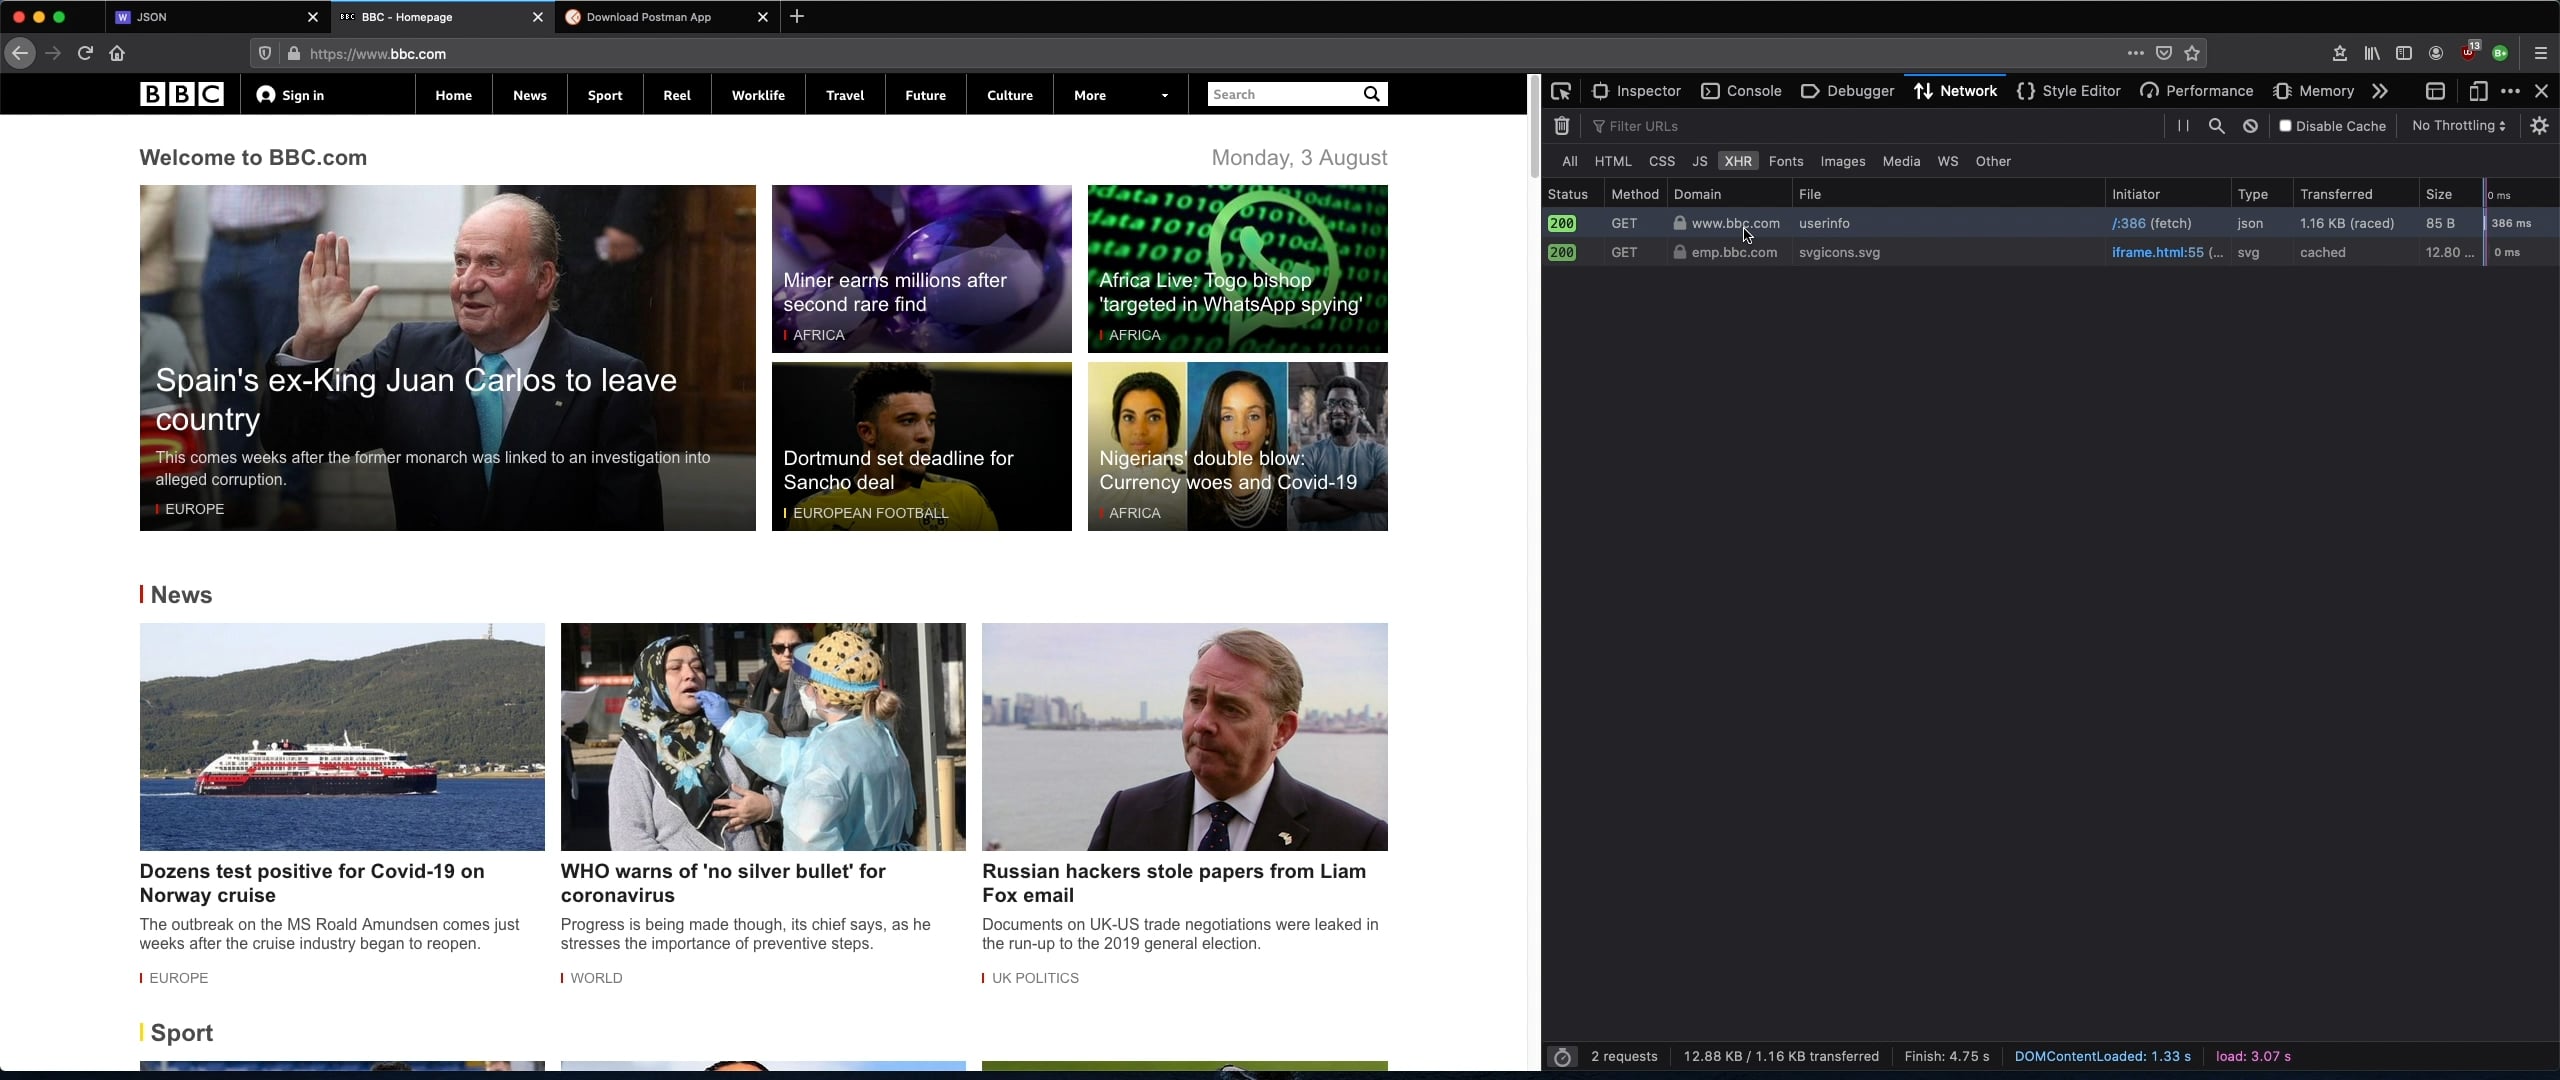Pause network request recording
2560x1080 pixels.
(x=2183, y=126)
